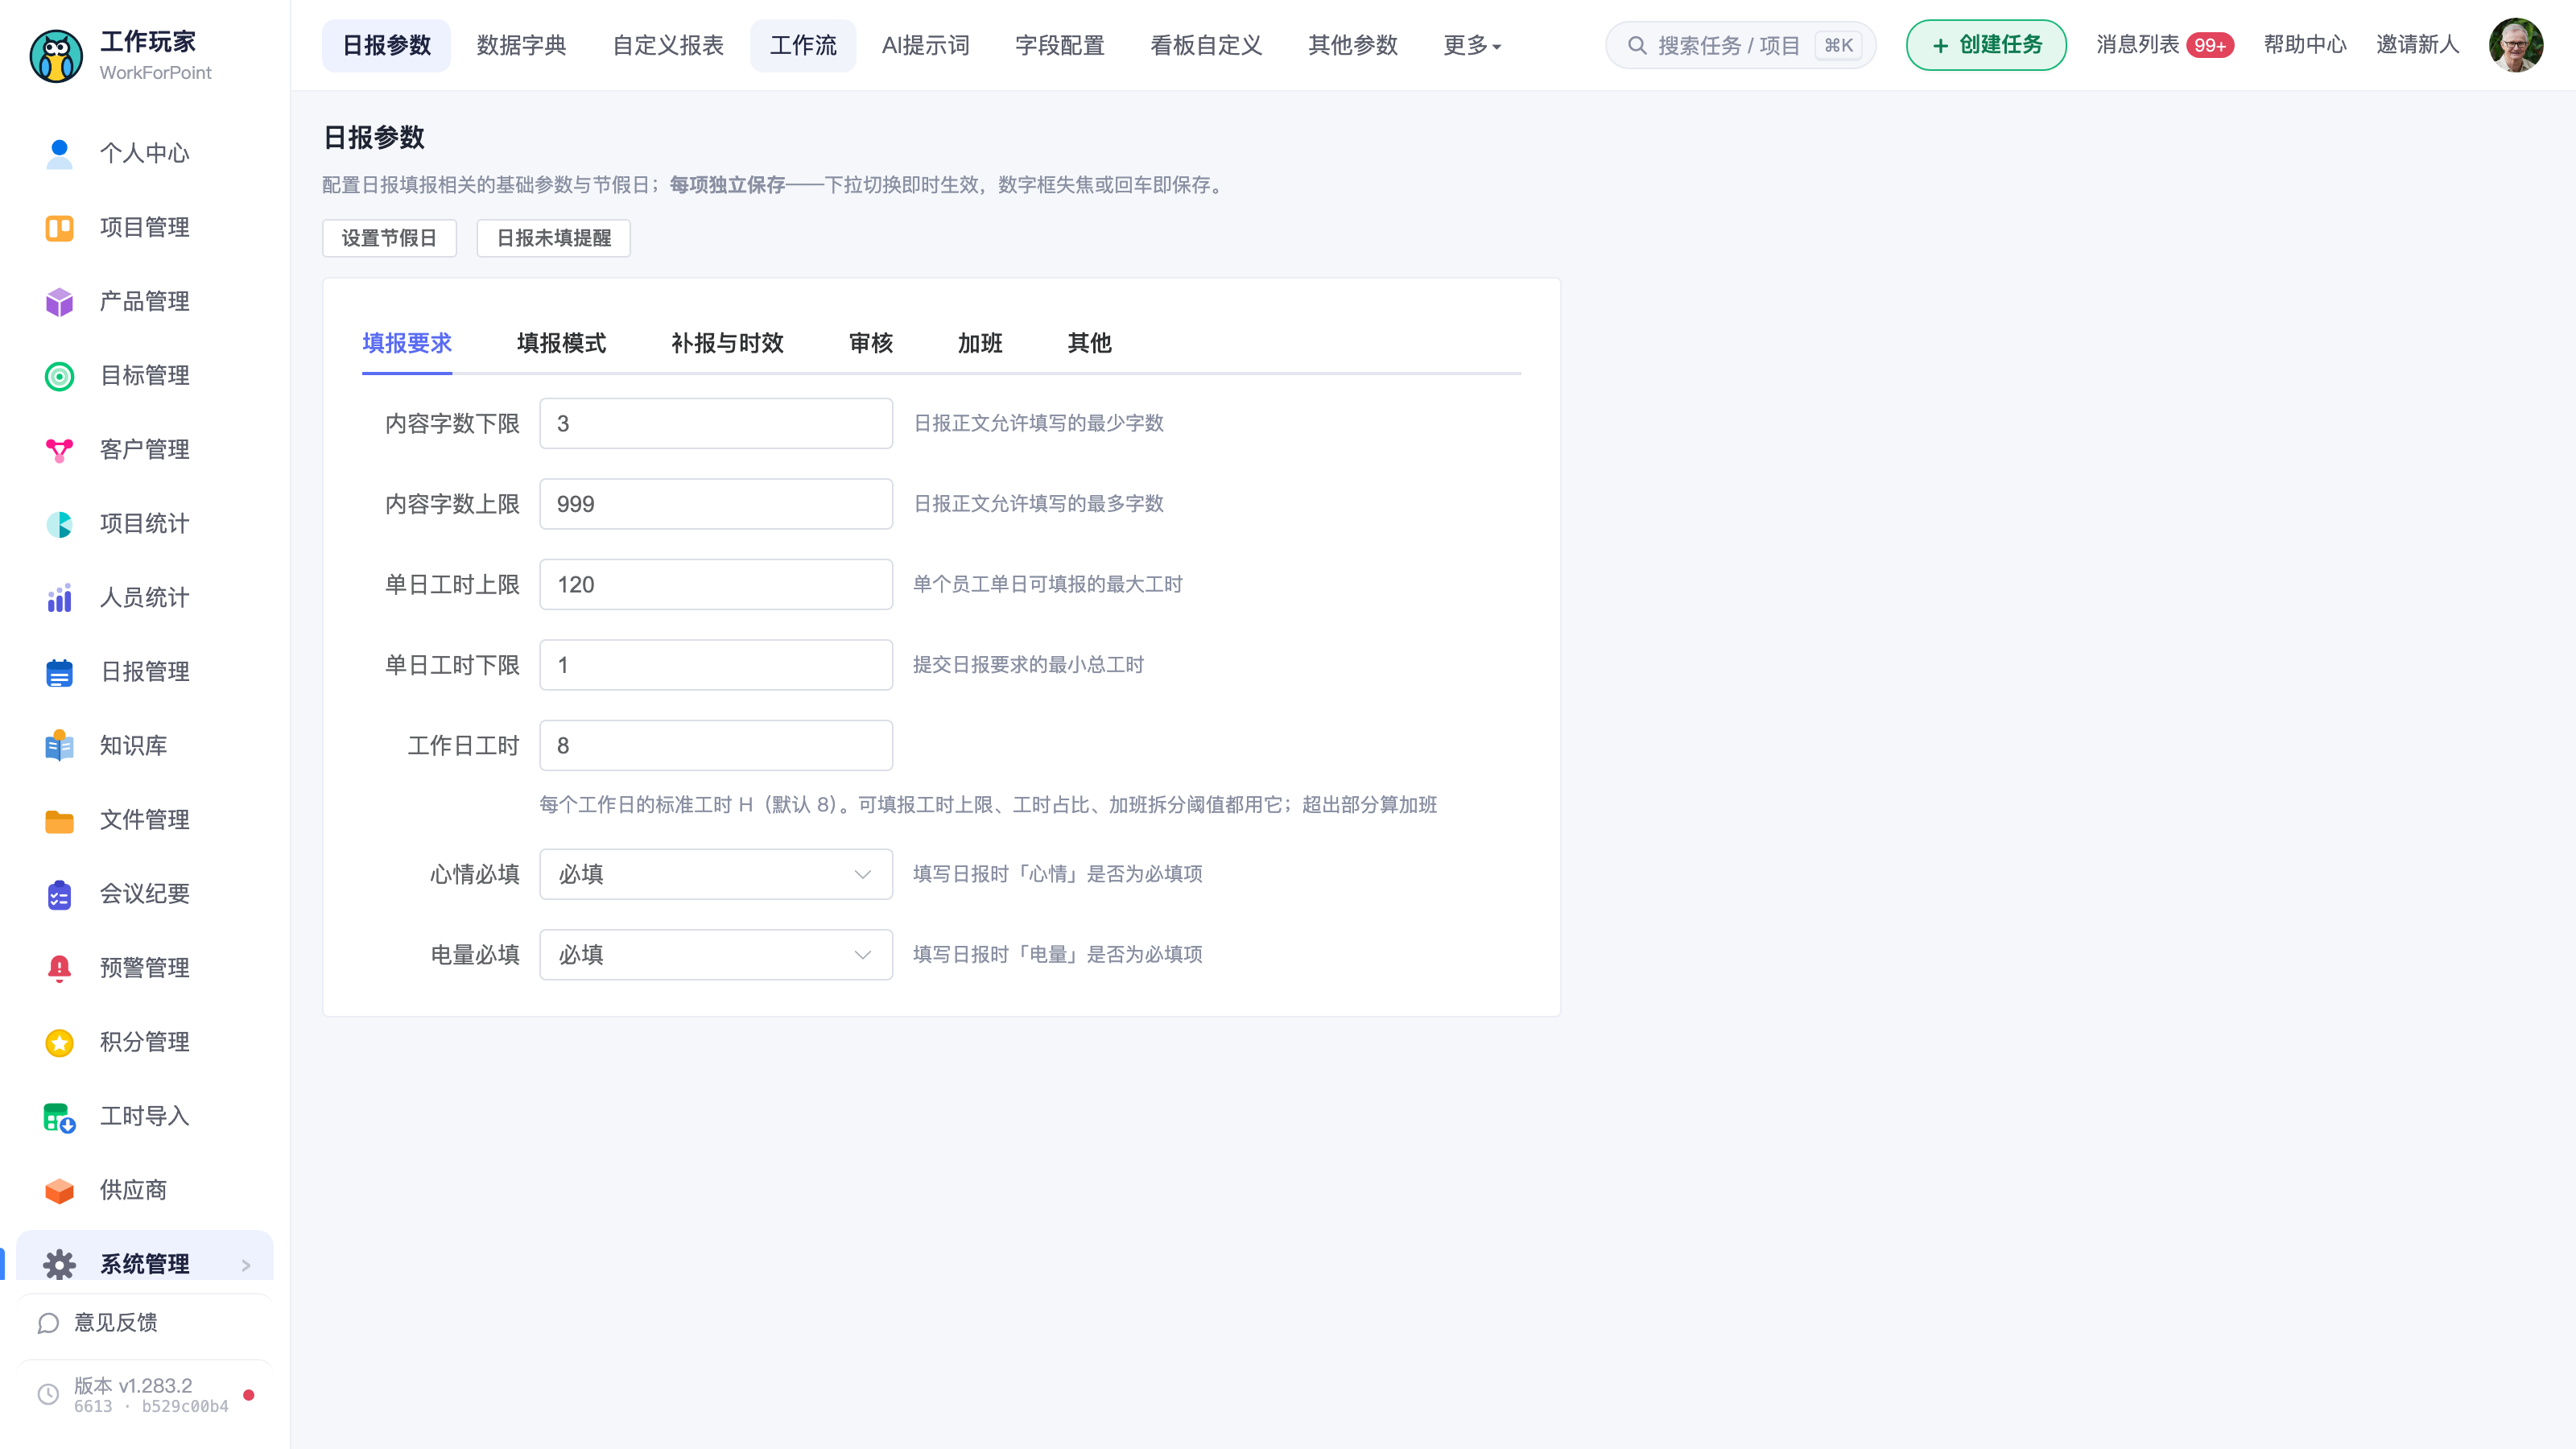Click the 产品管理 cube icon
The image size is (2576, 1449).
click(x=59, y=301)
